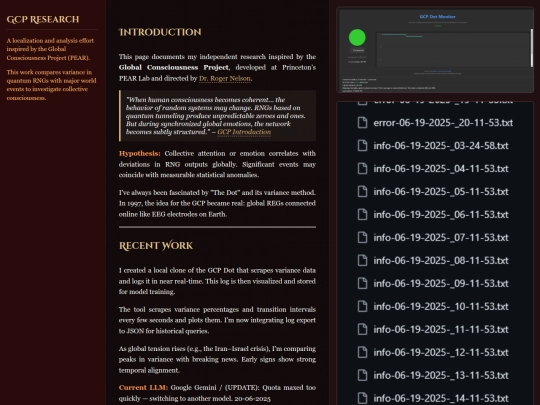The width and height of the screenshot is (540, 405).
Task: Select file name info-06-19-2025-_09-11-53.txt
Action: coord(441,283)
